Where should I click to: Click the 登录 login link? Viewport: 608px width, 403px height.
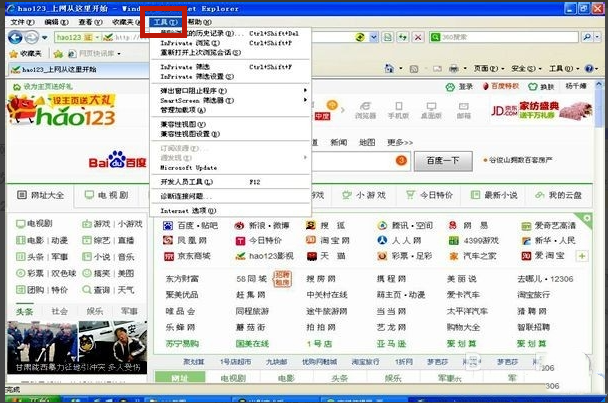coord(459,86)
